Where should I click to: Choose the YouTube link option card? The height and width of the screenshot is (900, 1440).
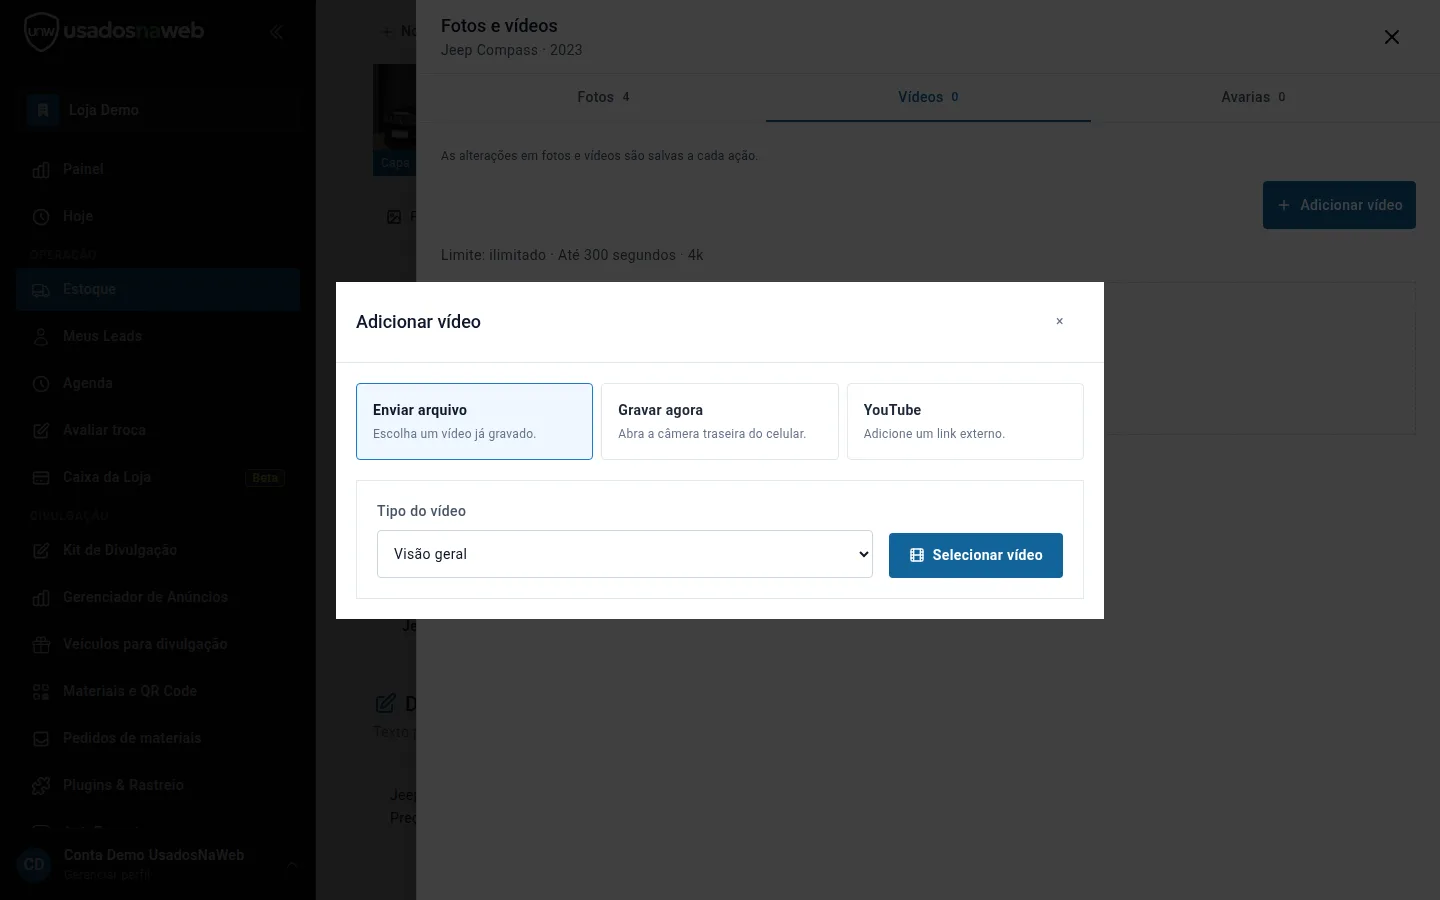click(965, 421)
